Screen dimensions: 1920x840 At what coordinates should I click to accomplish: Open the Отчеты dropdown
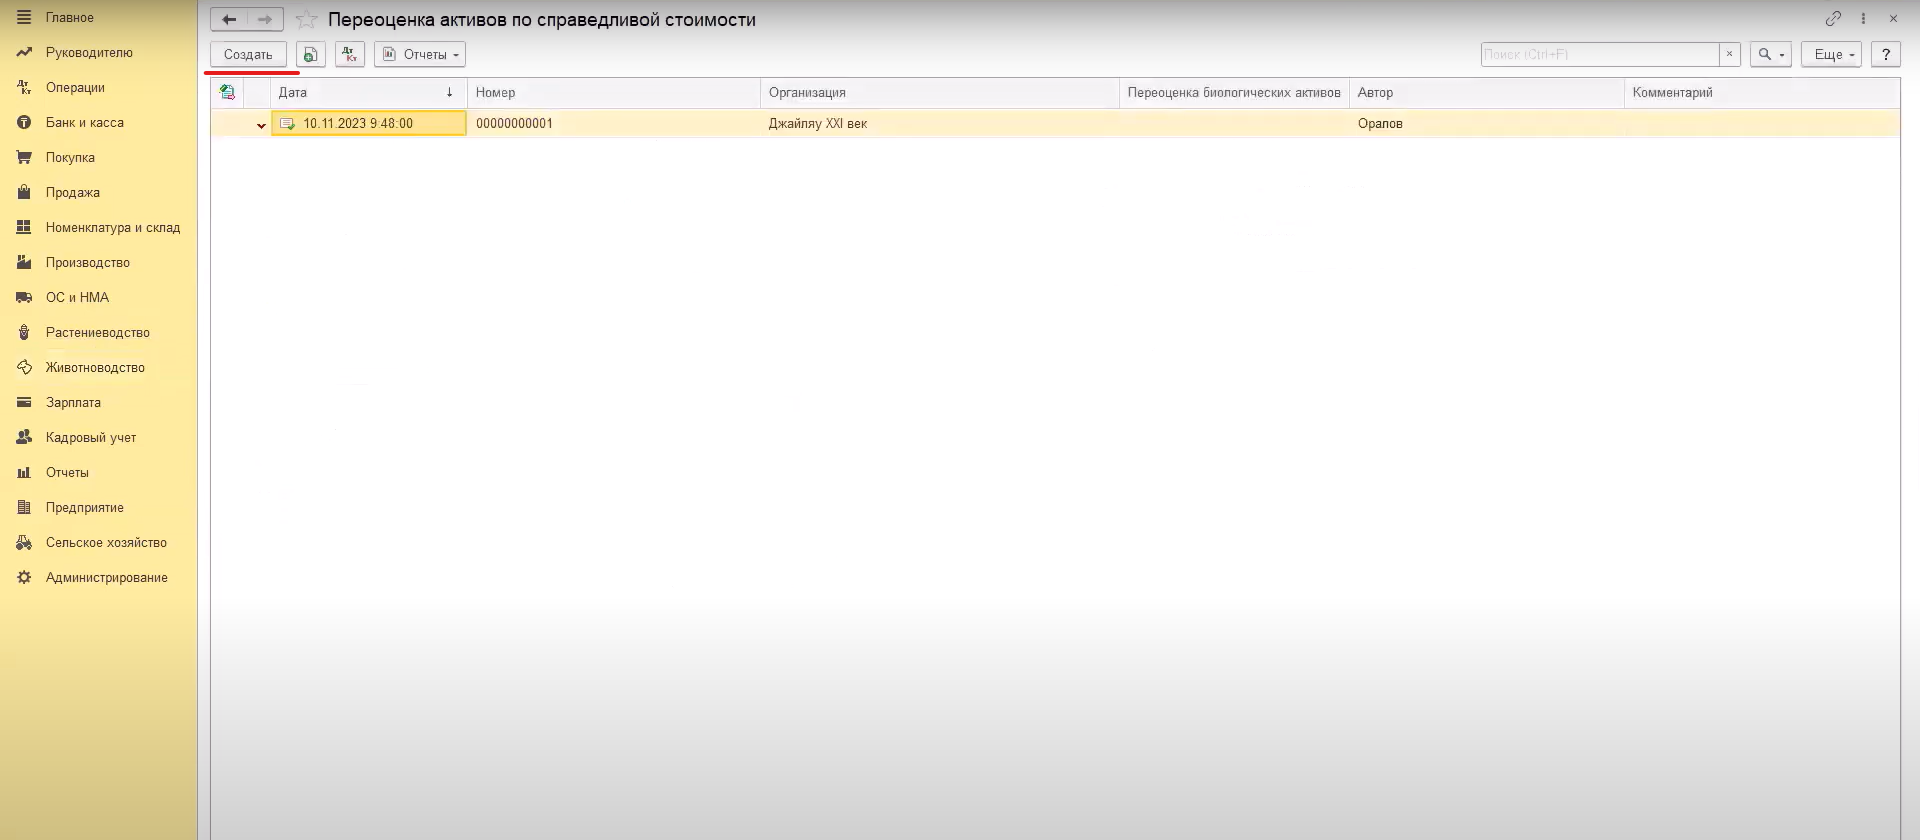(420, 55)
